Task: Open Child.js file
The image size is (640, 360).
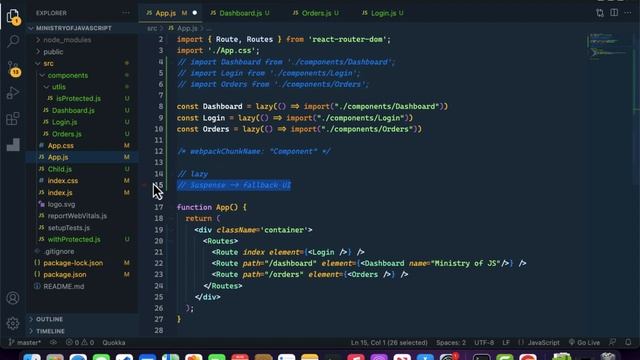Action: click(x=82, y=169)
